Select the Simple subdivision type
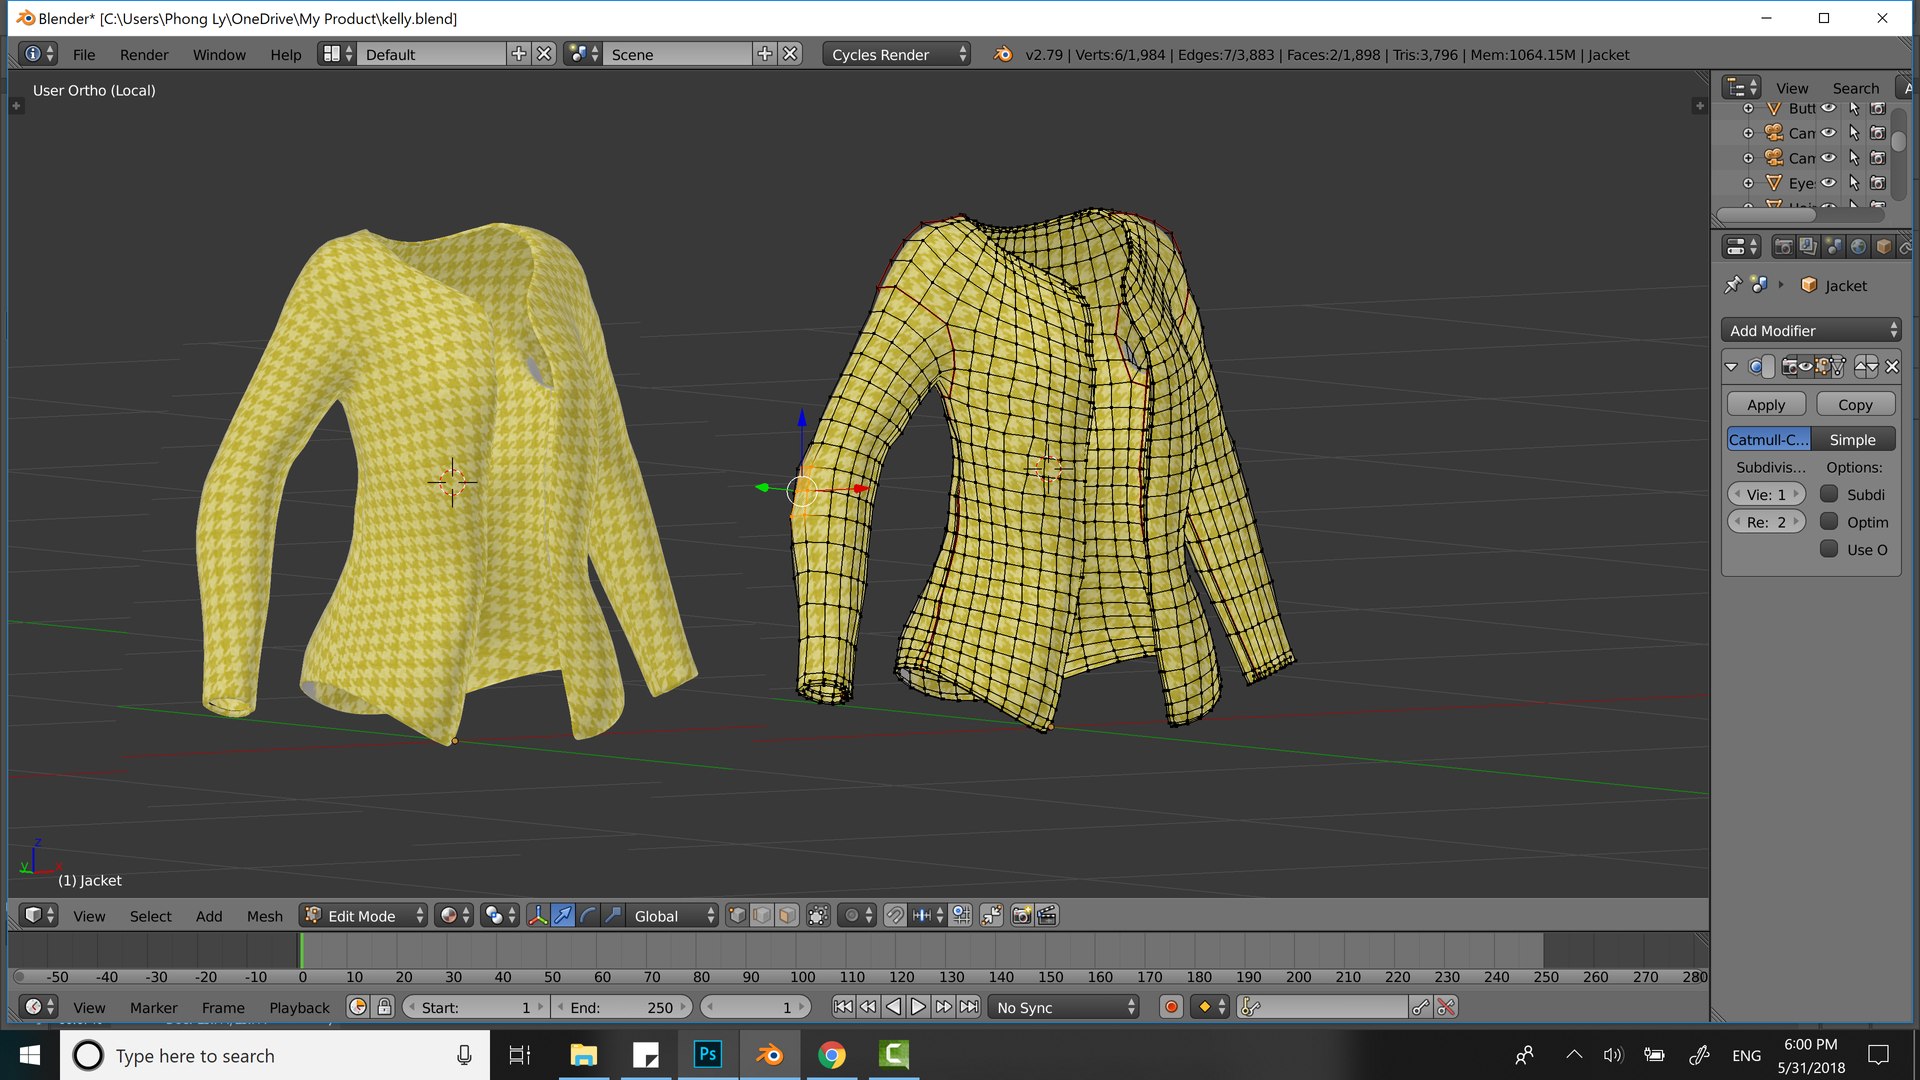Viewport: 1920px width, 1080px height. click(1853, 439)
